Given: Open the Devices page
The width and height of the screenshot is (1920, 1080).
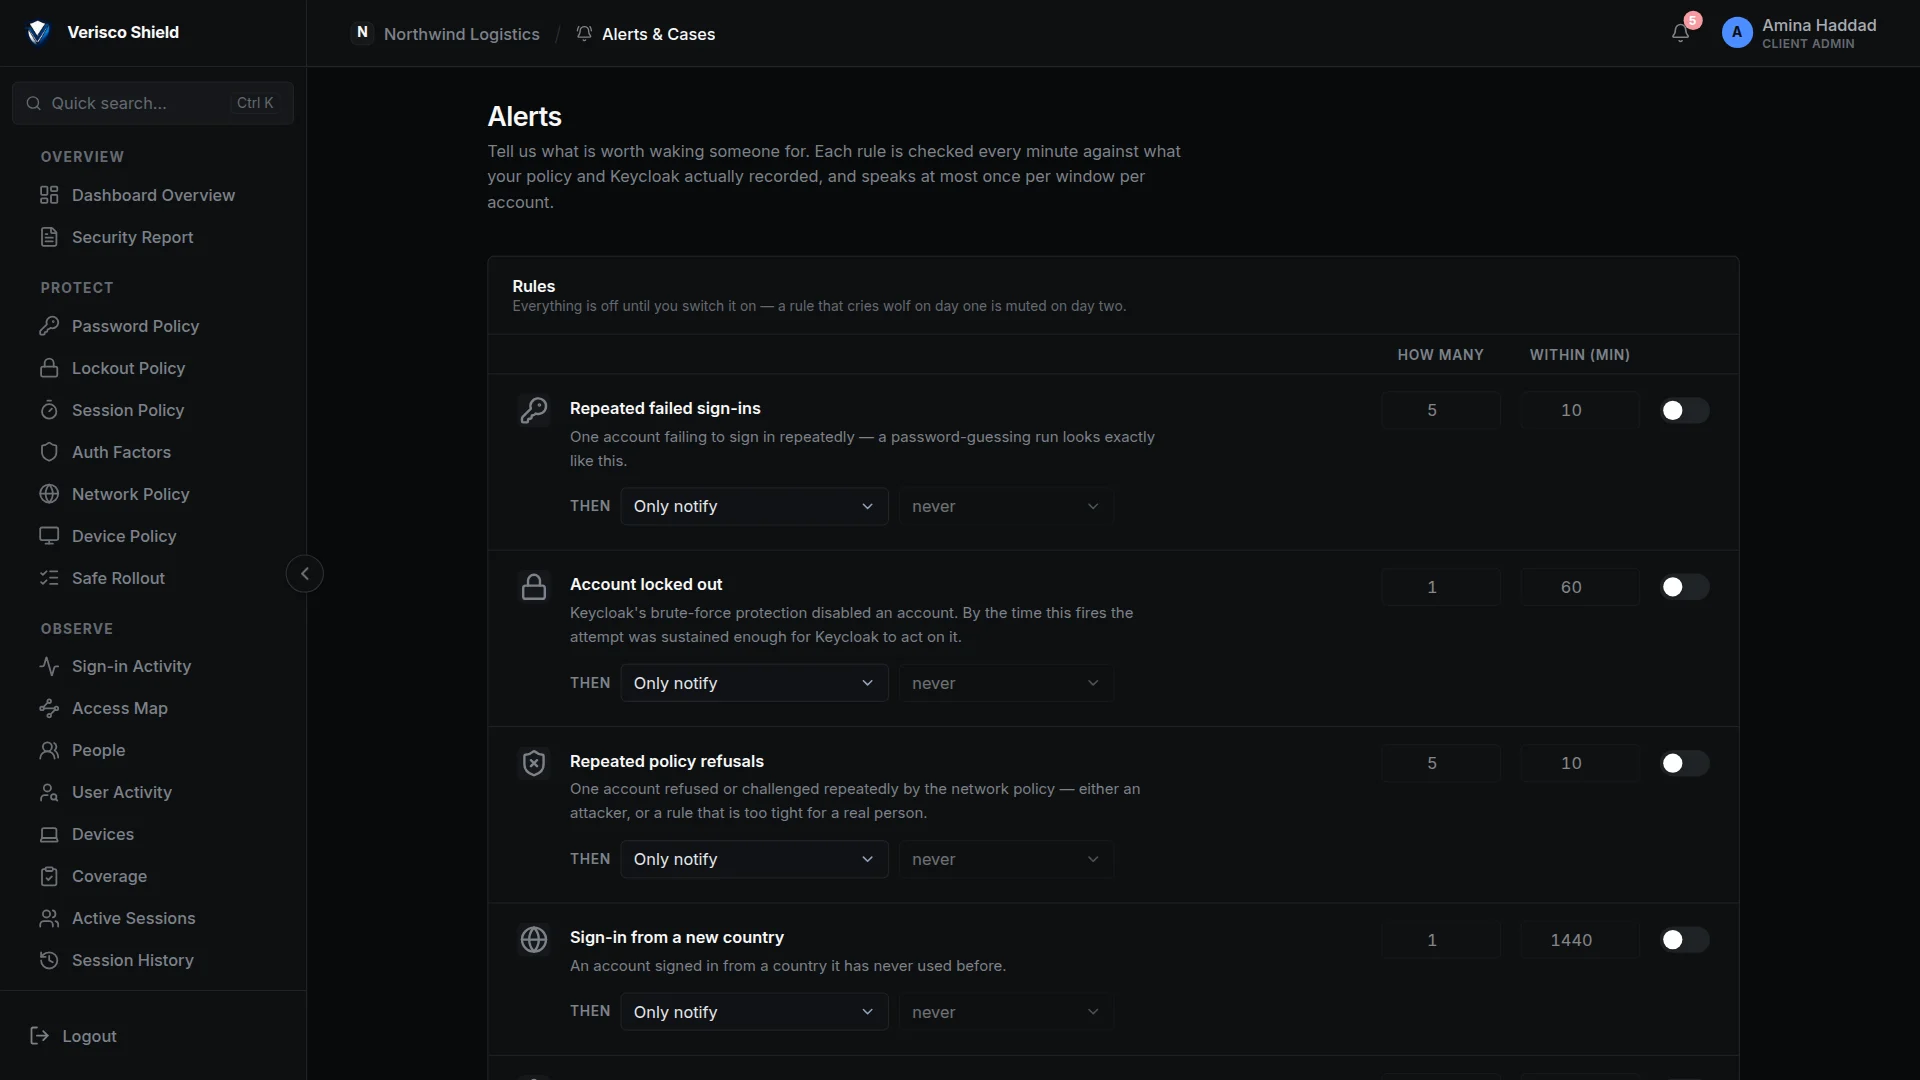Looking at the screenshot, I should coord(102,834).
